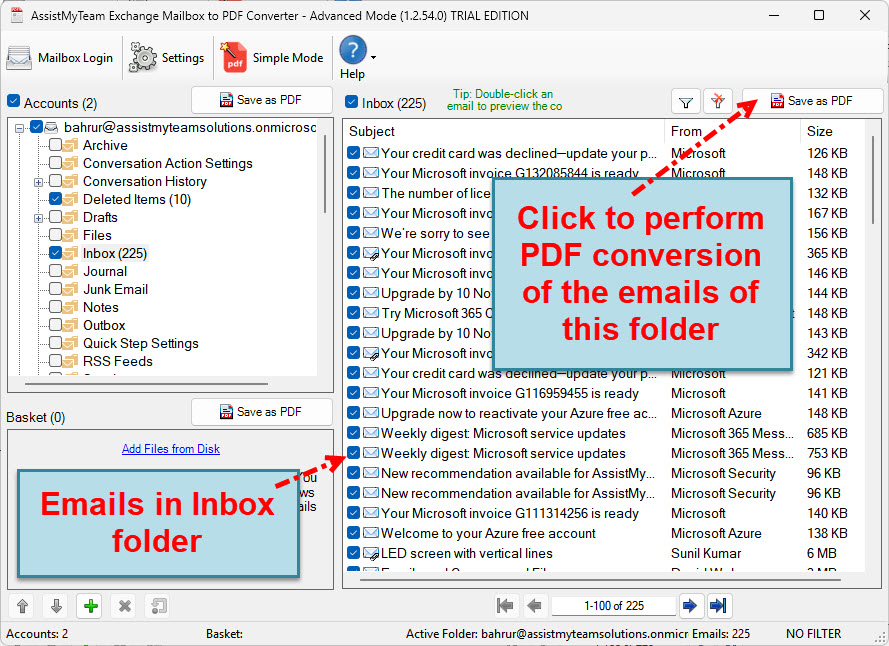889x646 pixels.
Task: Check the Archive folder checkbox
Action: point(57,145)
